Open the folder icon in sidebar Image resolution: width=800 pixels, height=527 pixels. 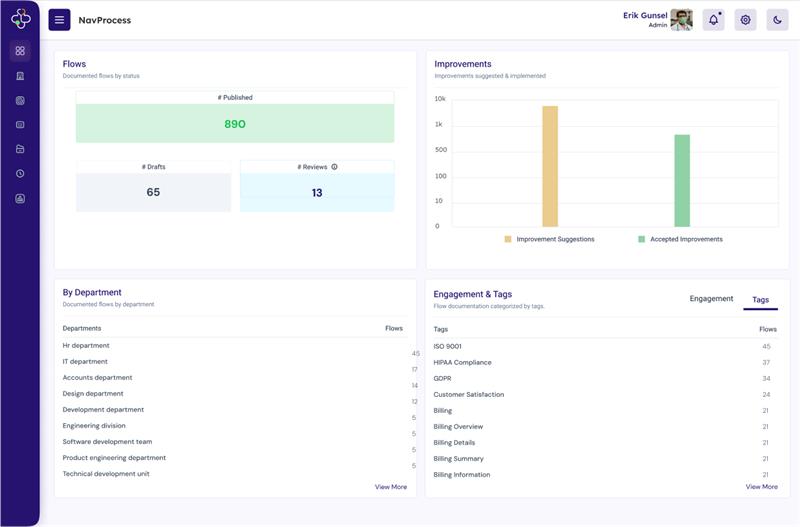pos(20,149)
